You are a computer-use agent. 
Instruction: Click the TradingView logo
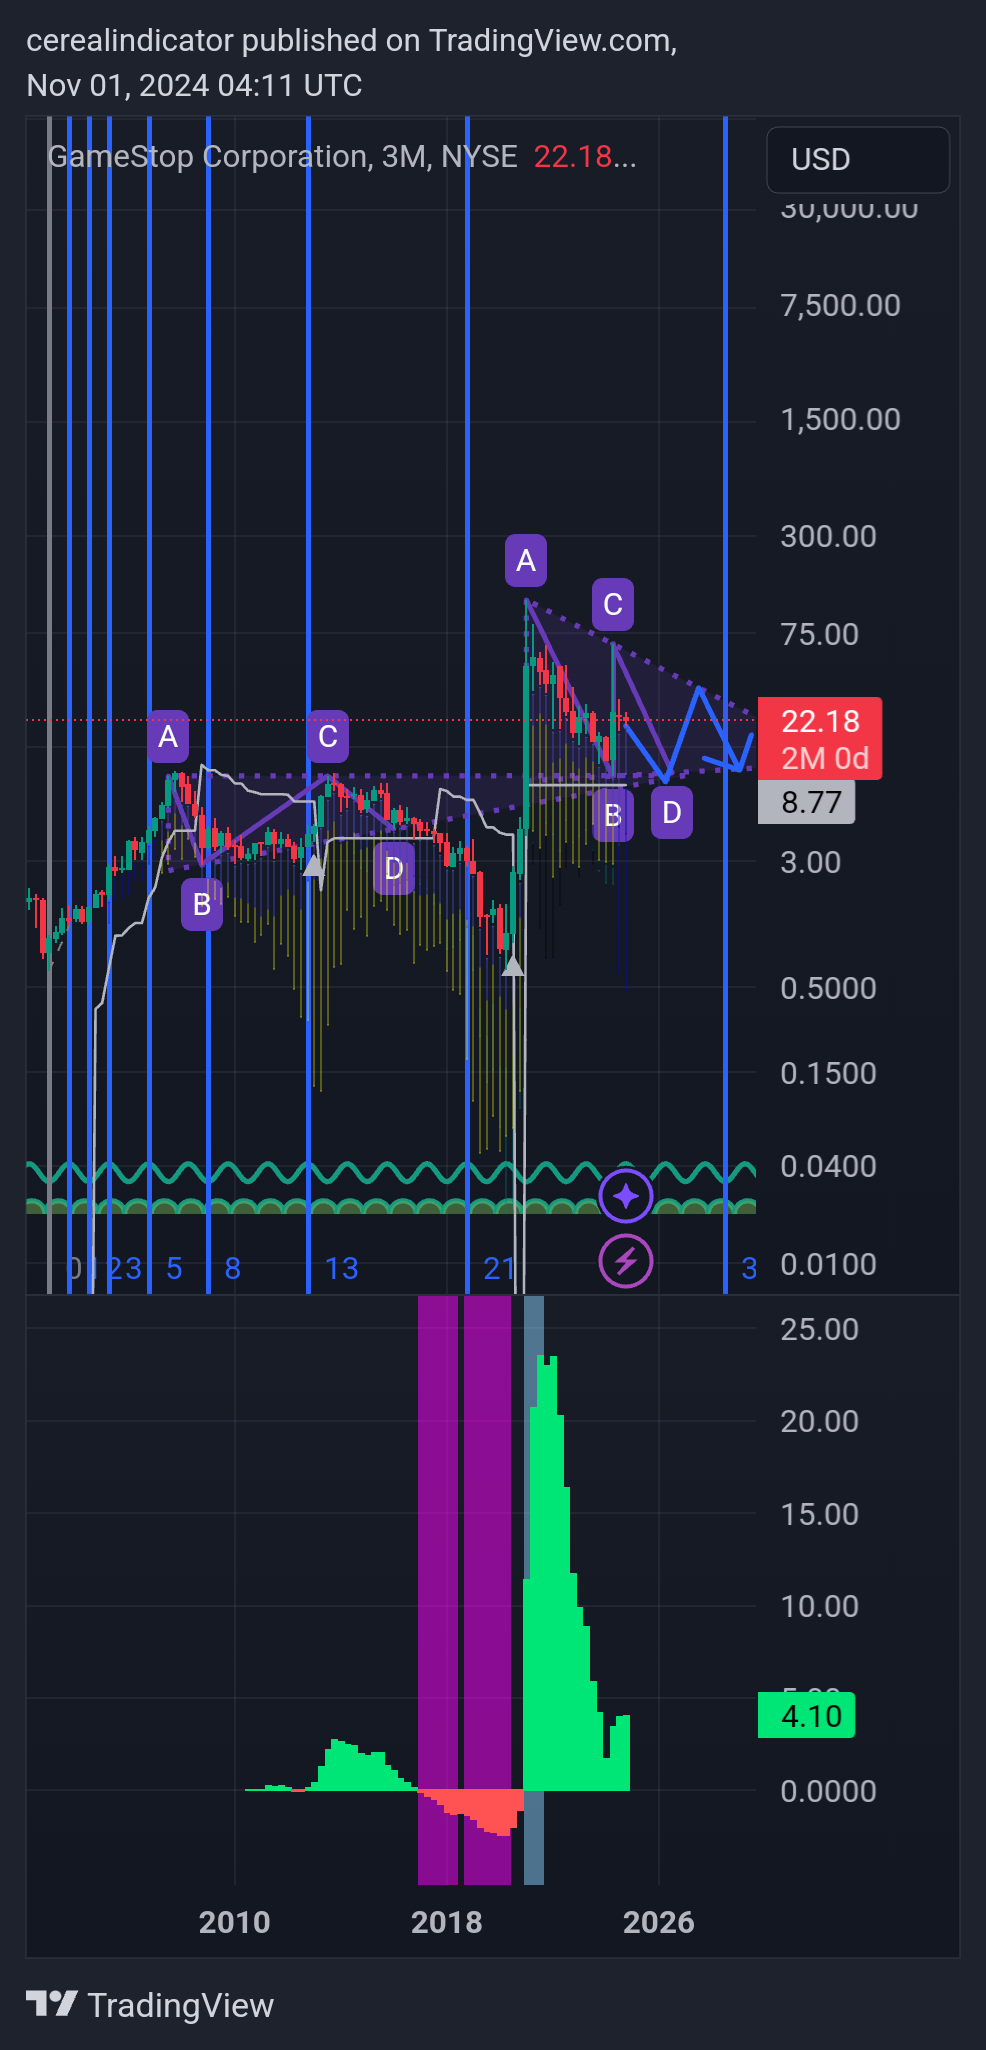pyautogui.click(x=51, y=2004)
